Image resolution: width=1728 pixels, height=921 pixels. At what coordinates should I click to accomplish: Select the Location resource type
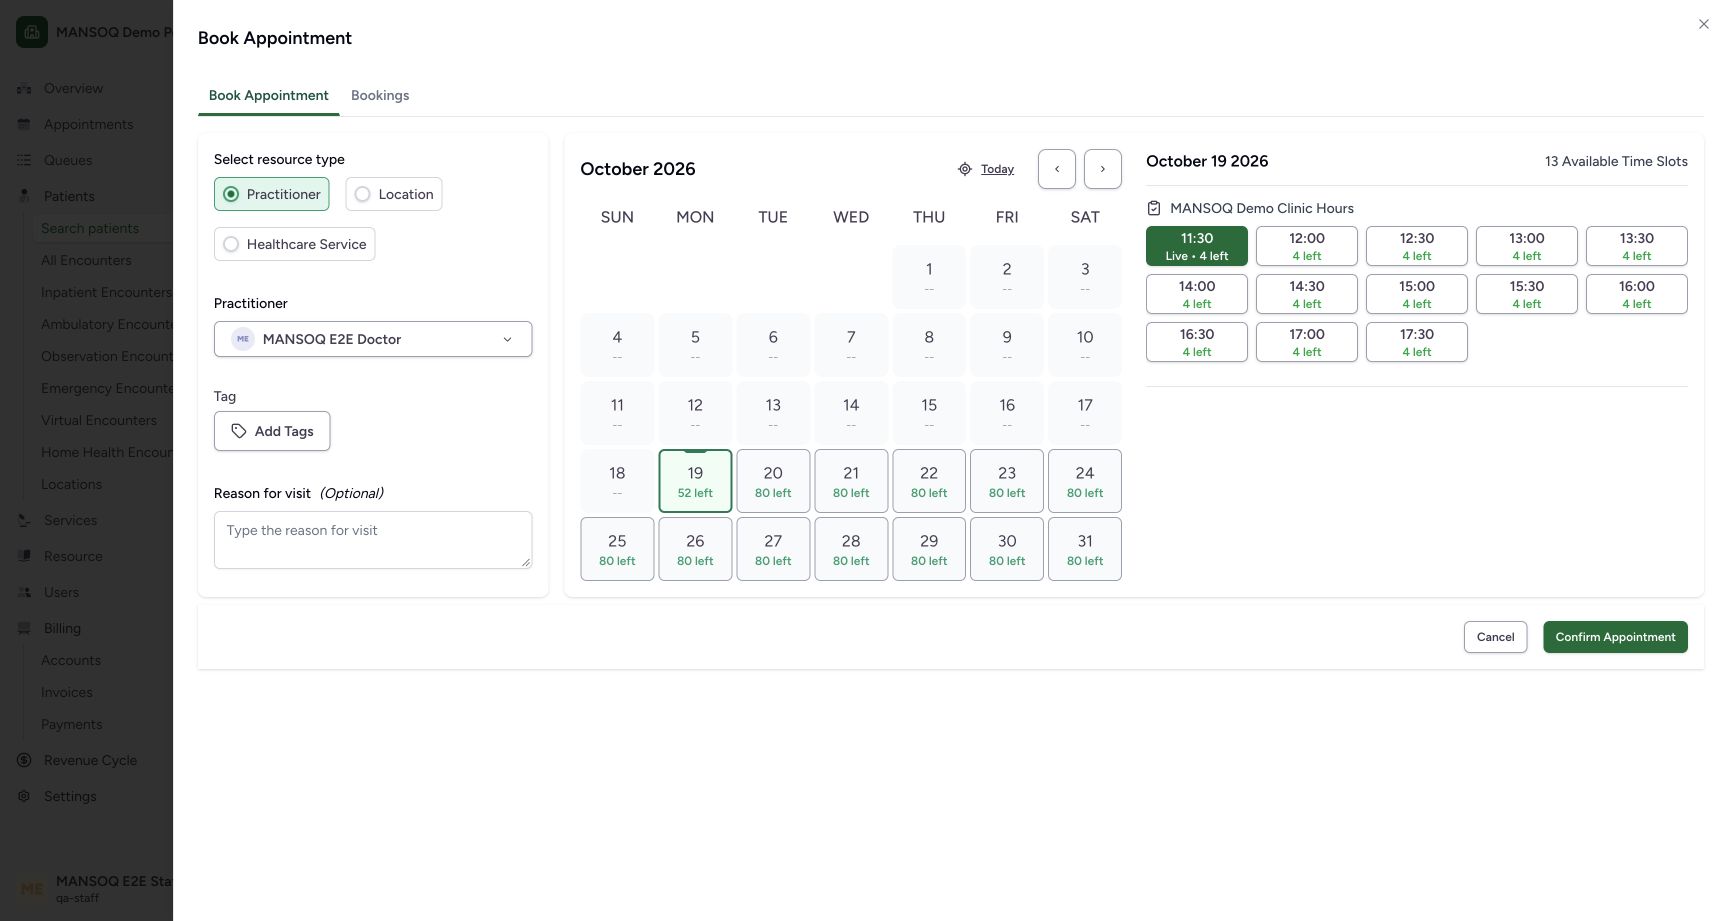click(x=394, y=194)
